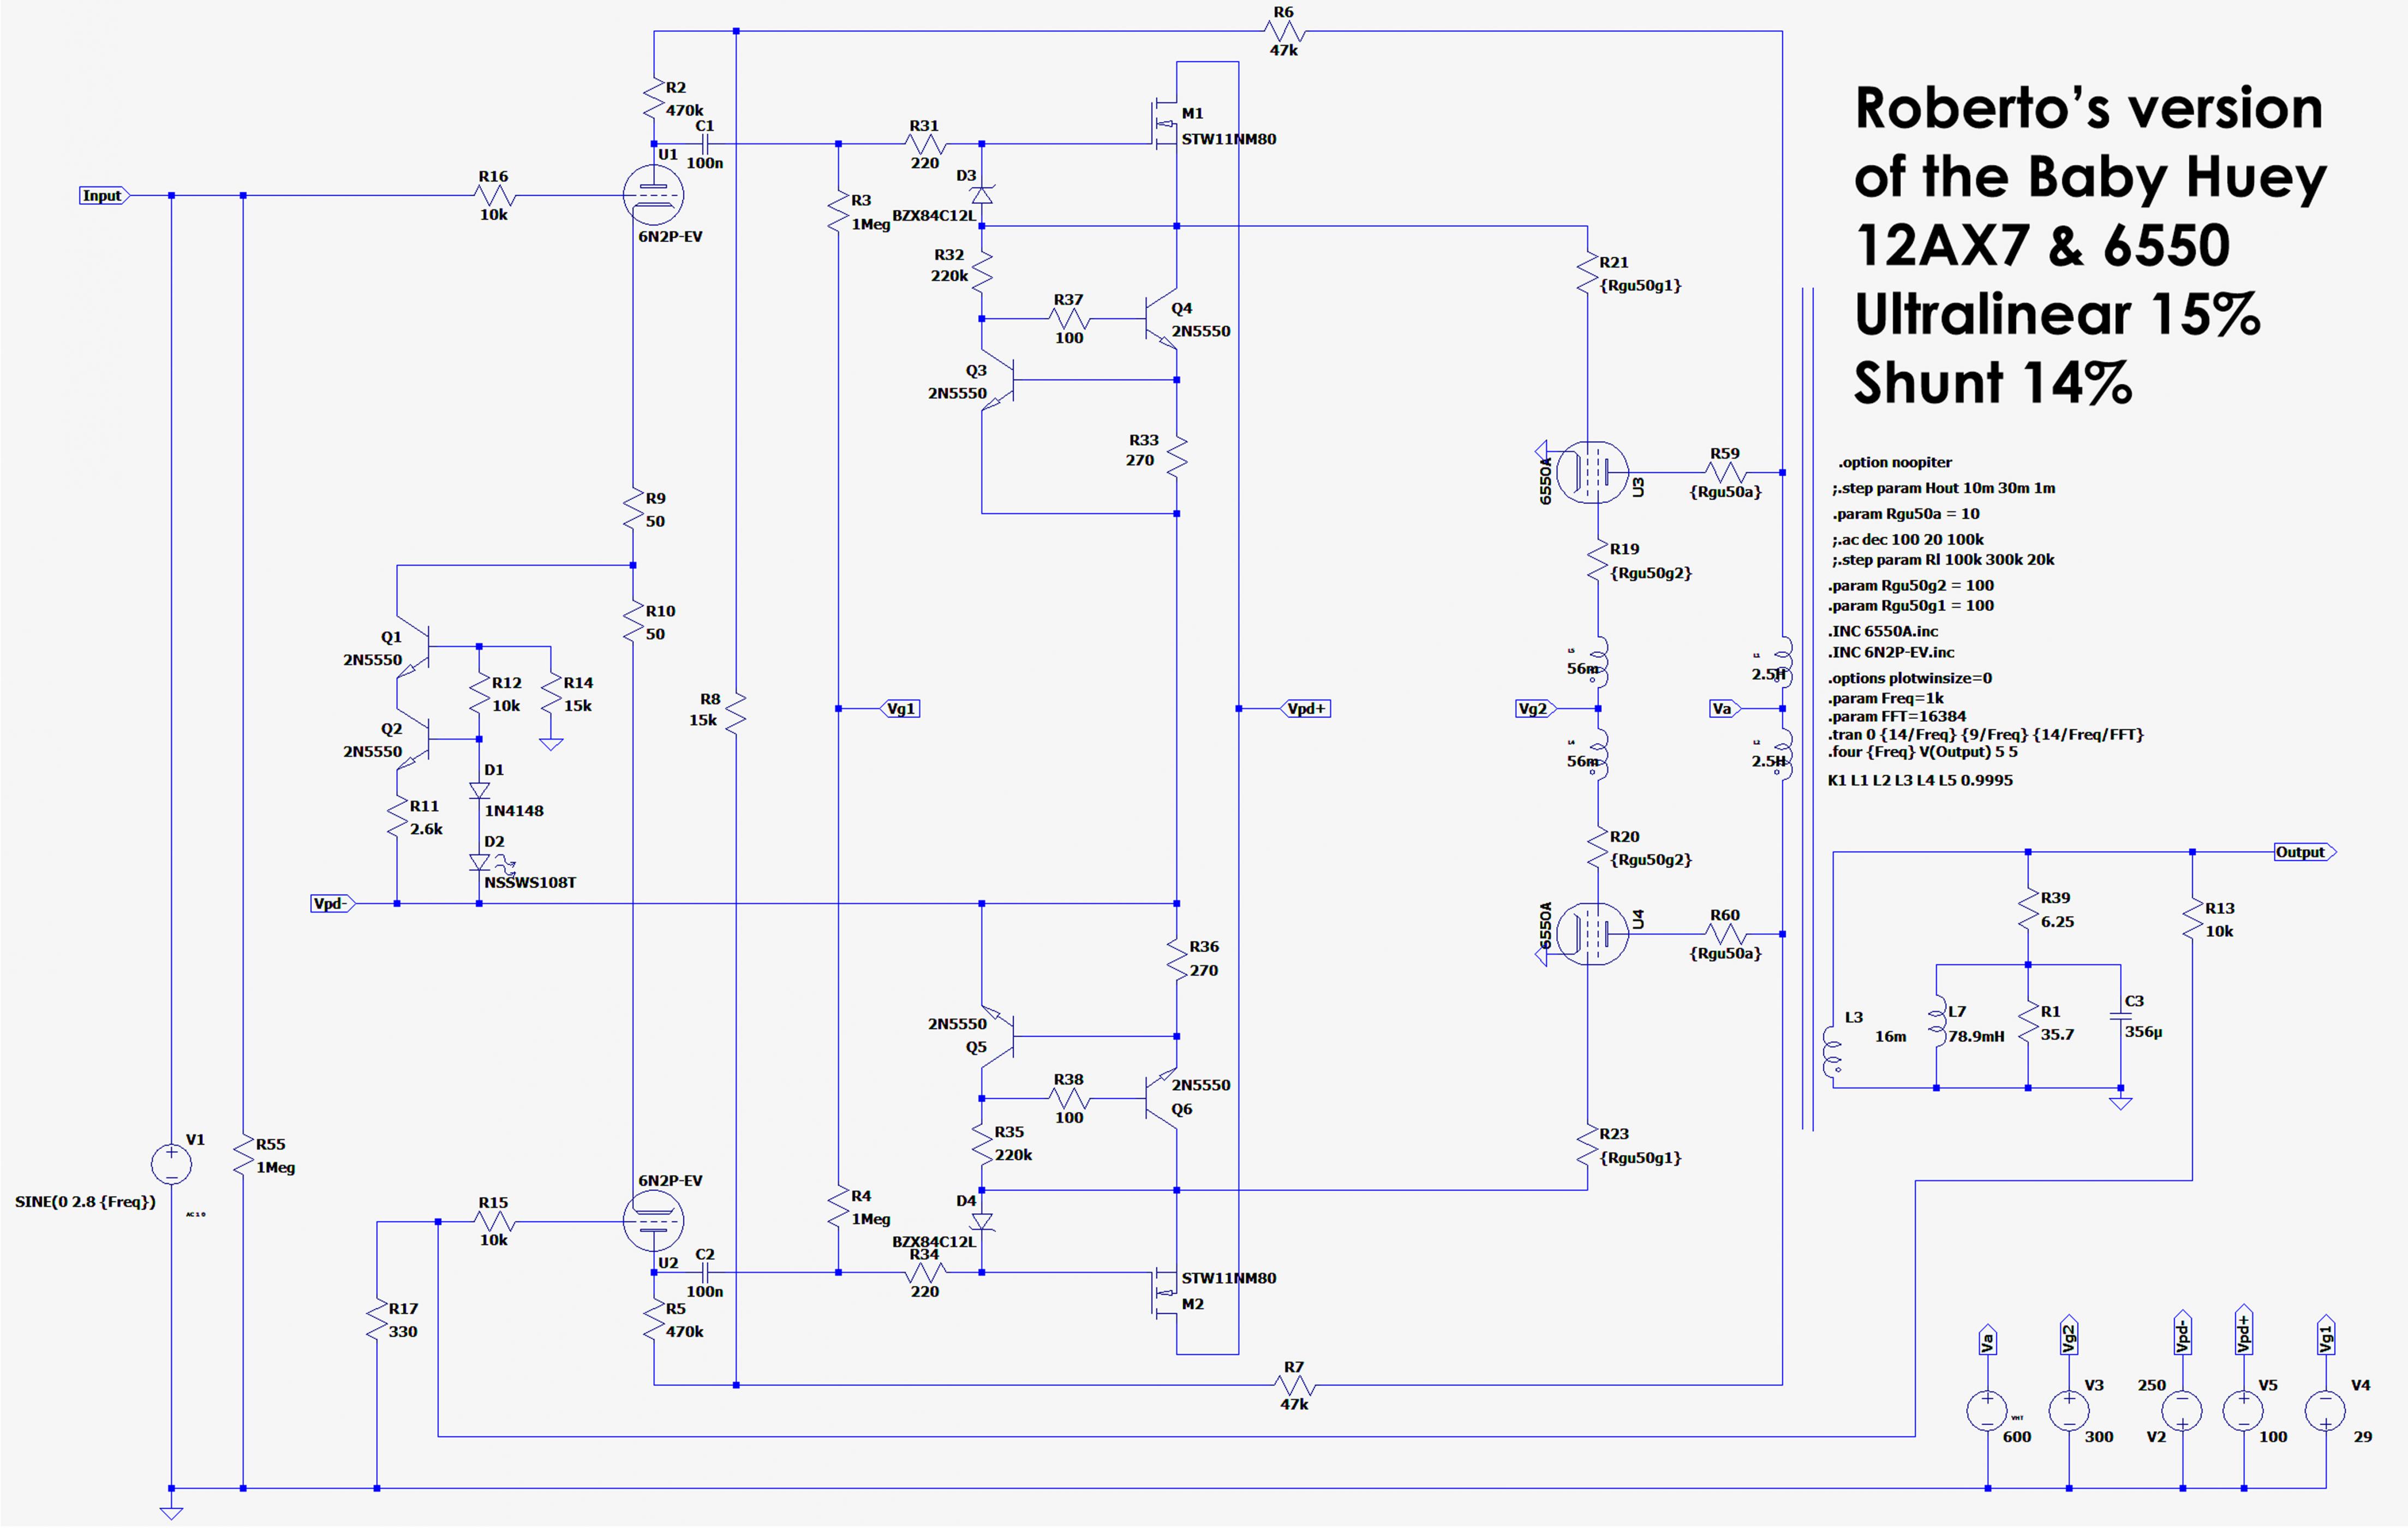Select the ".option noopiter" directive
This screenshot has width=2408, height=1528.
click(1894, 462)
